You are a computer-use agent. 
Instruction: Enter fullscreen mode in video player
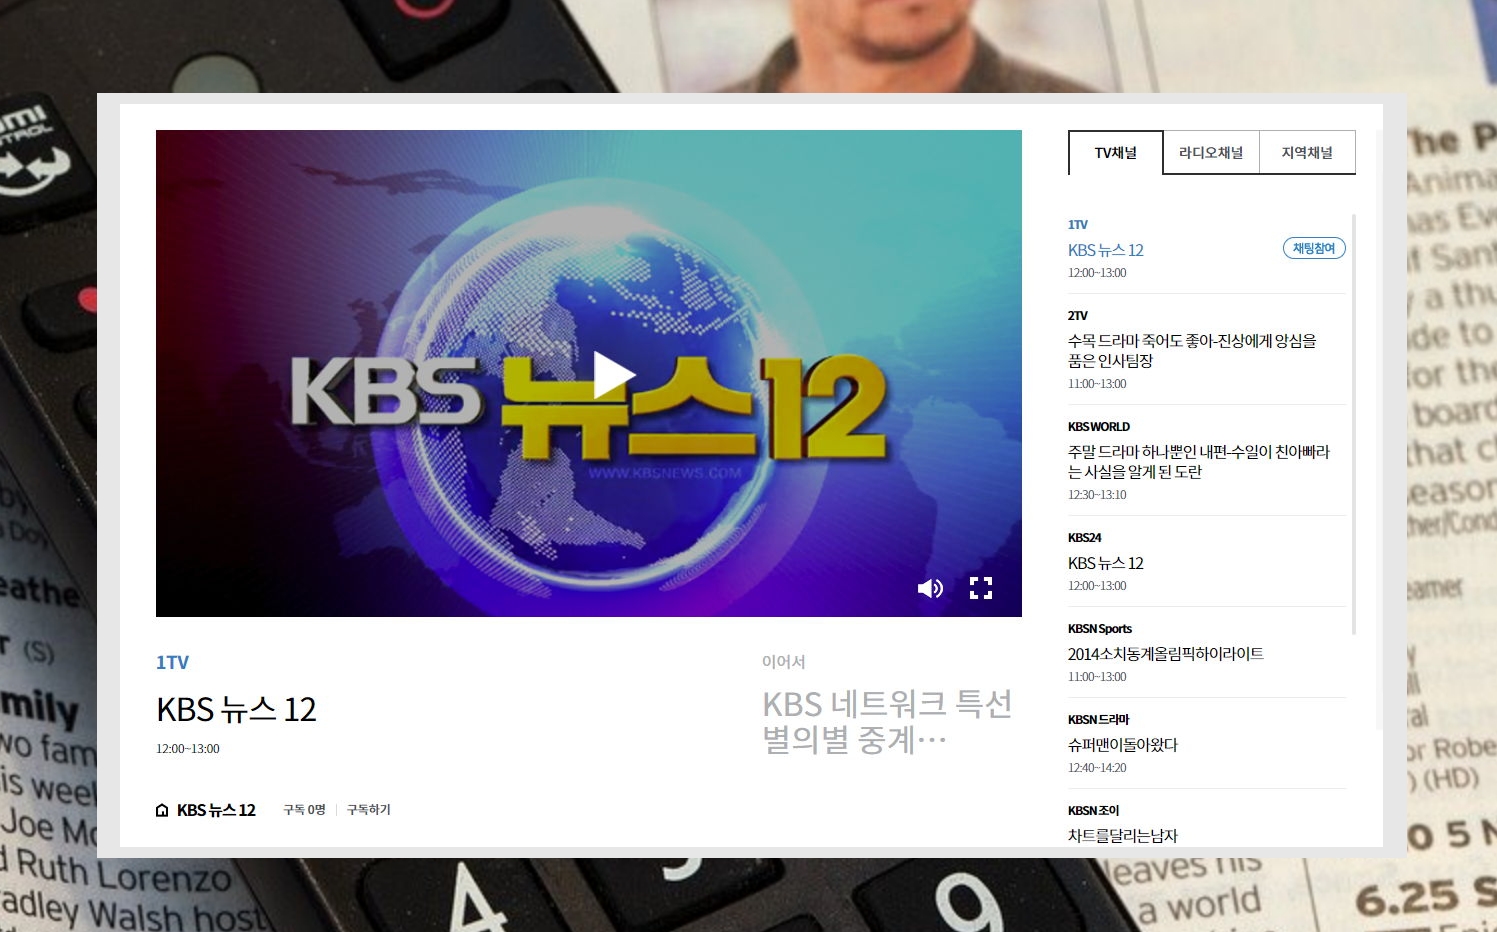pos(981,588)
